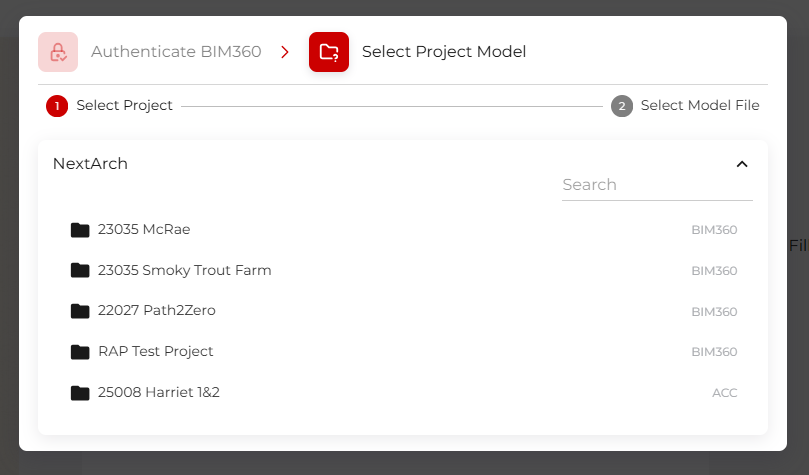Viewport: 809px width, 475px height.
Task: Click the folder icon beside 25008 Harriet 1&2
Action: [80, 392]
